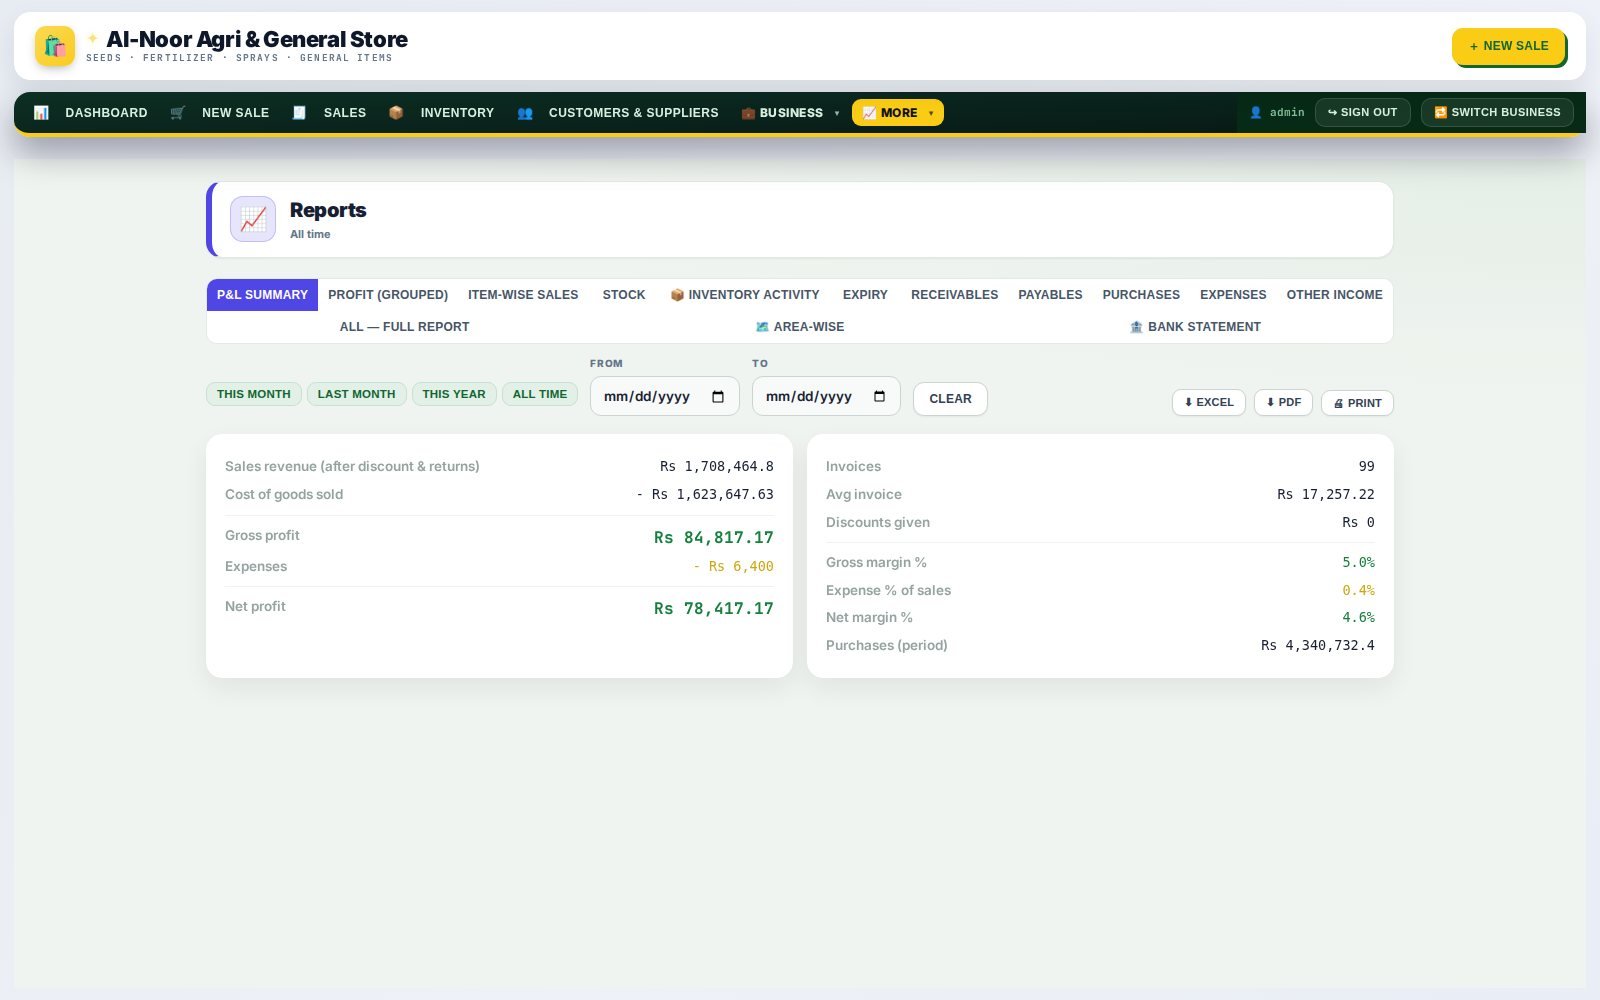
Task: Sign out of the admin account
Action: pyautogui.click(x=1362, y=113)
